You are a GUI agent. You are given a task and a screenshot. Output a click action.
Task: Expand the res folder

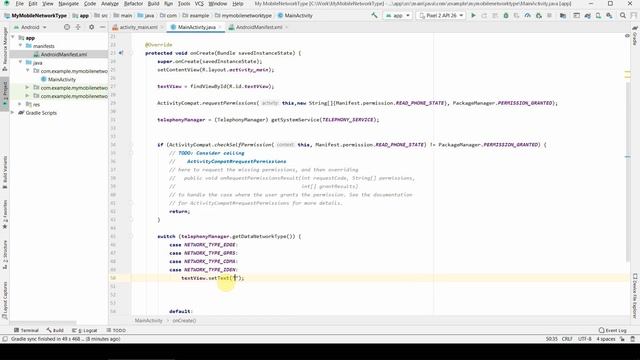pos(20,104)
